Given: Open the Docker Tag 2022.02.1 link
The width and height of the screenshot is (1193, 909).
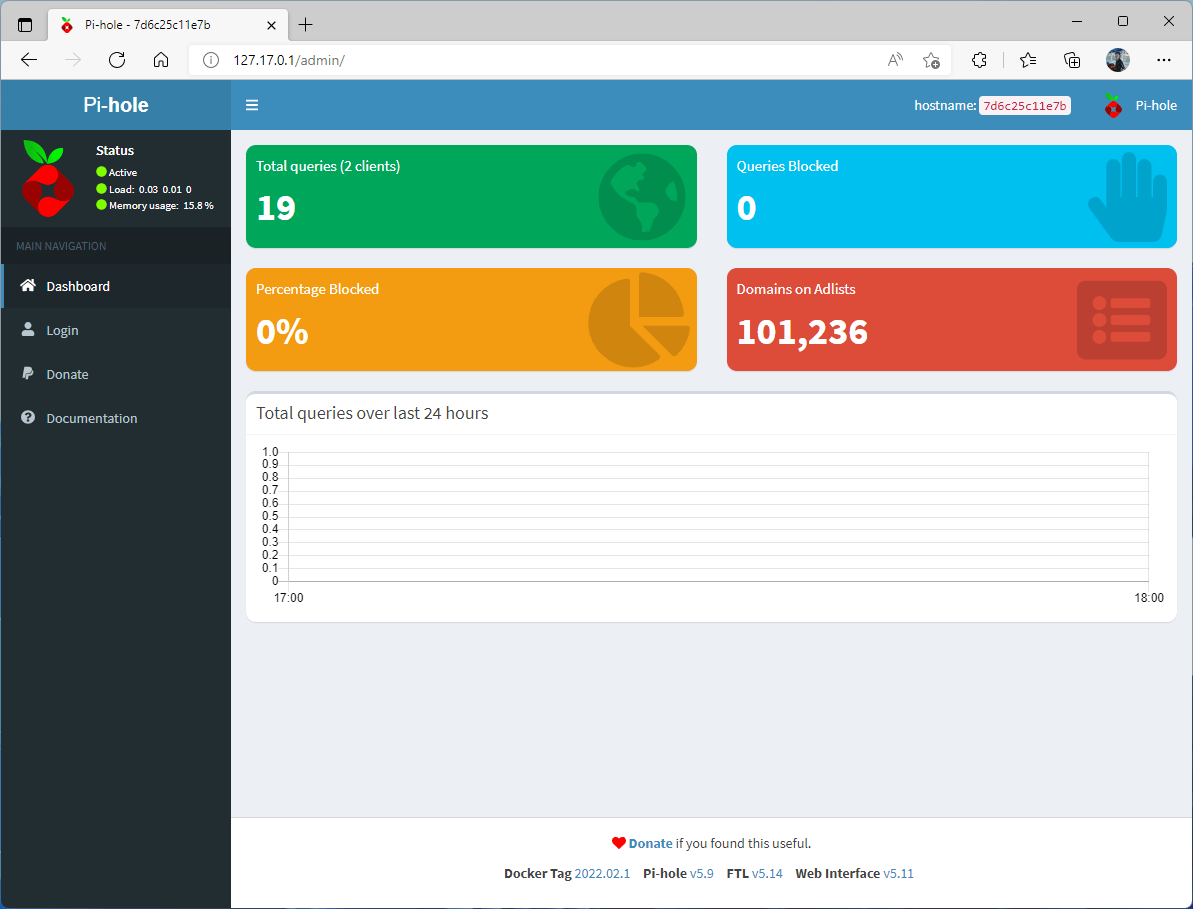Looking at the screenshot, I should tap(602, 873).
